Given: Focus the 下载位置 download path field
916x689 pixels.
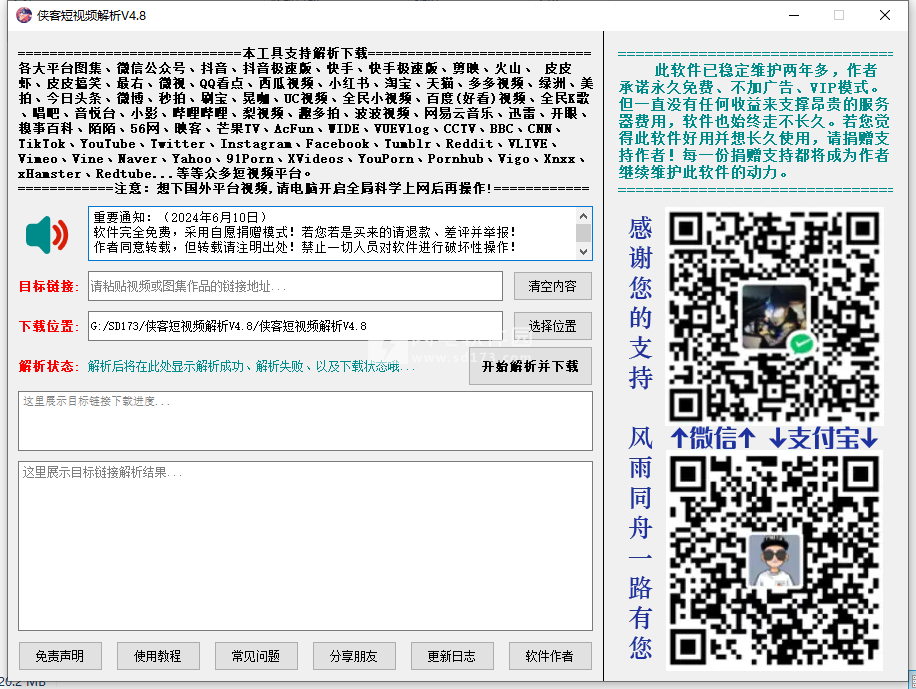Looking at the screenshot, I should [295, 326].
